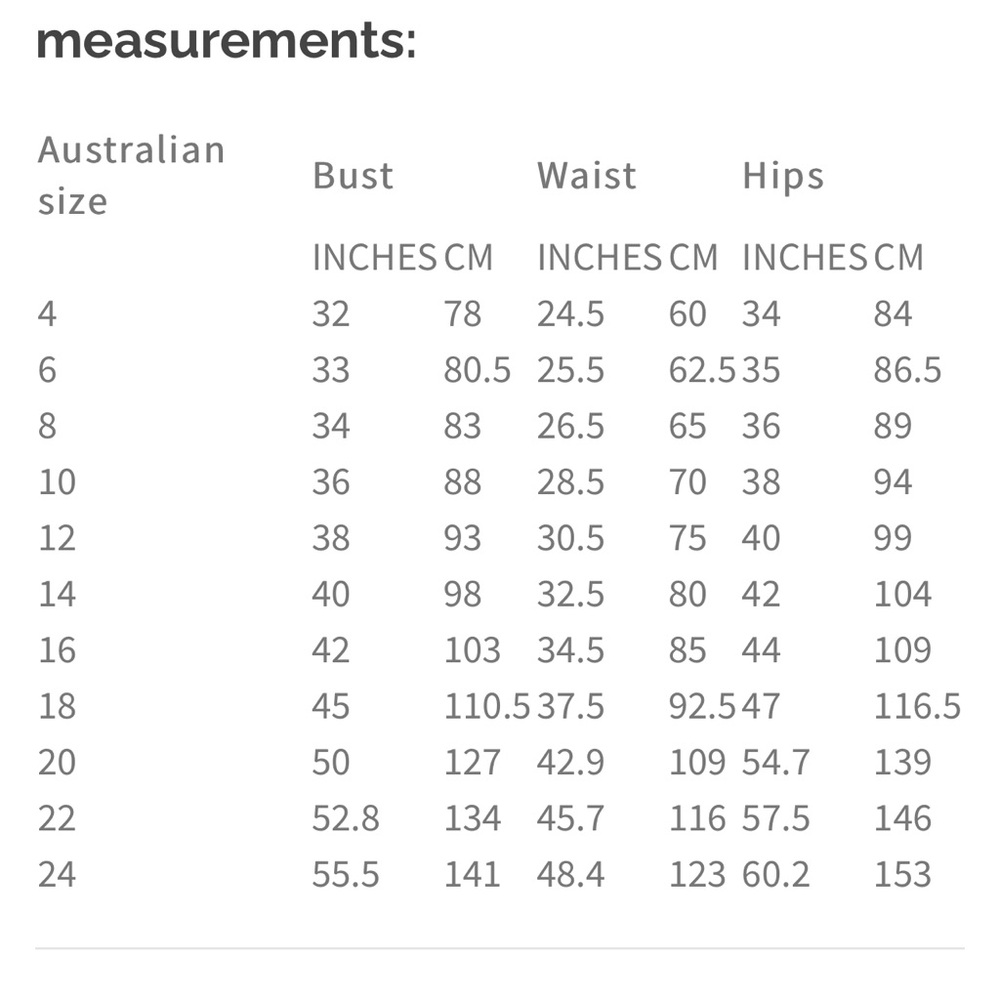Click hips value 54.7 inches
Viewport: 1000px width, 1000px height.
776,762
